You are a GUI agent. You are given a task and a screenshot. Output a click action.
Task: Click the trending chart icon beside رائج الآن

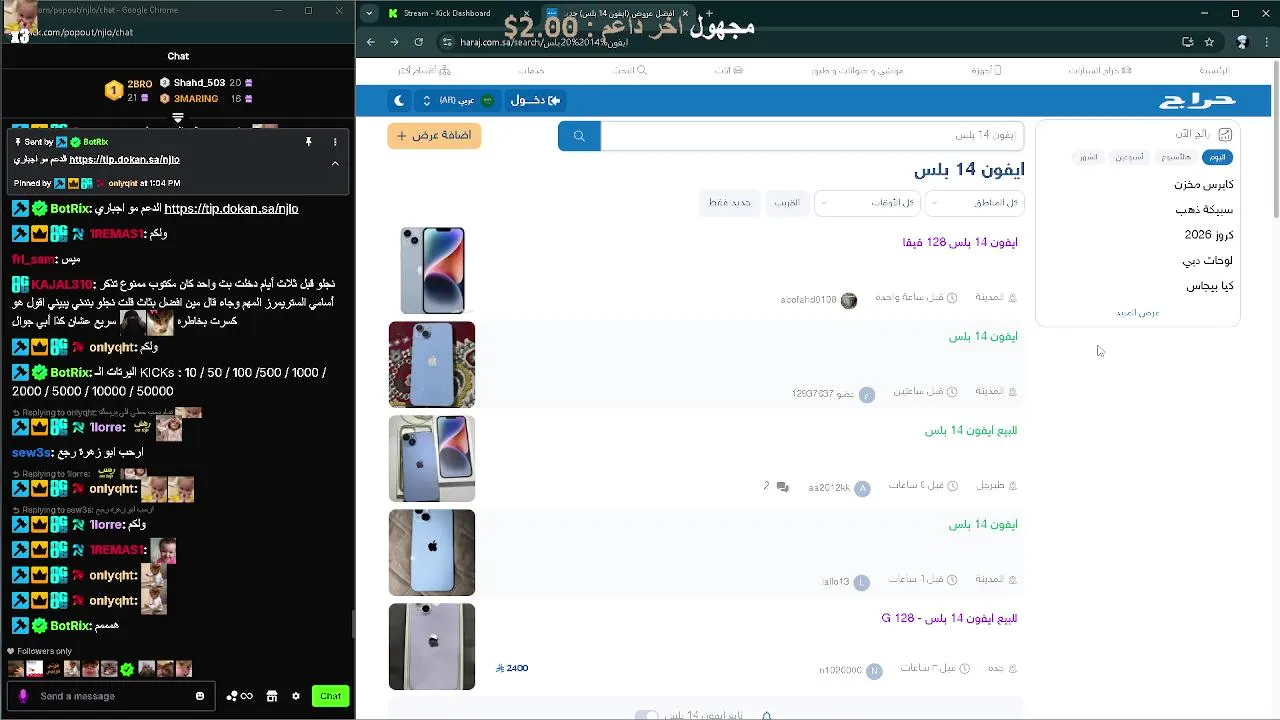click(x=1225, y=134)
